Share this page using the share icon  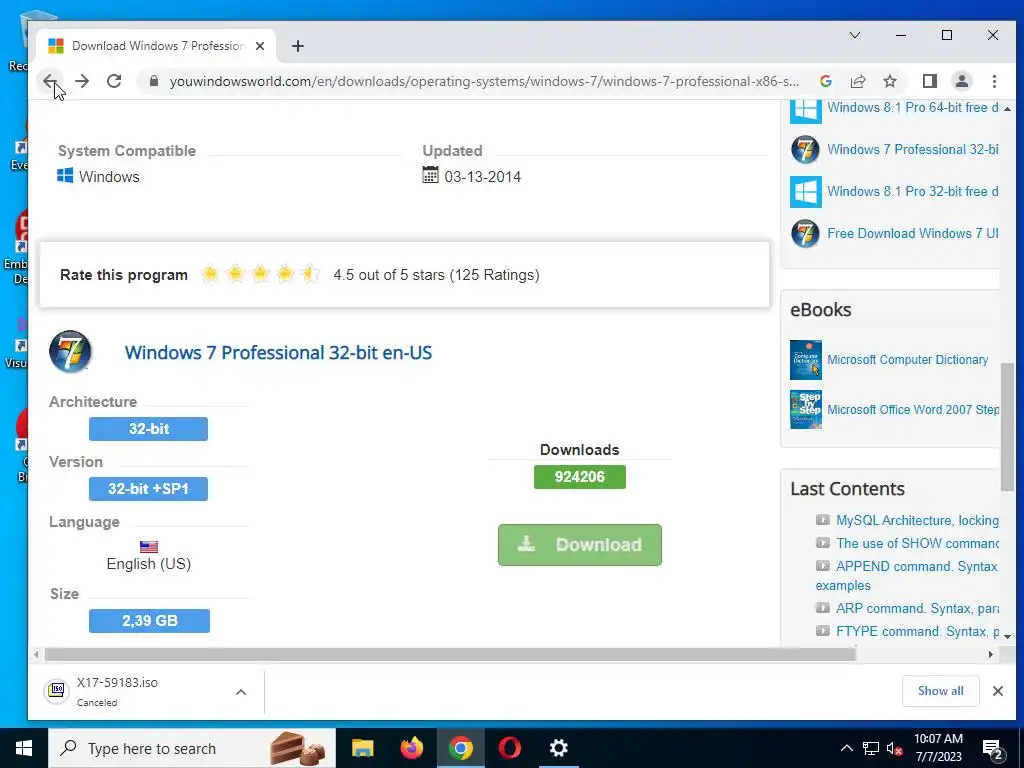(857, 81)
